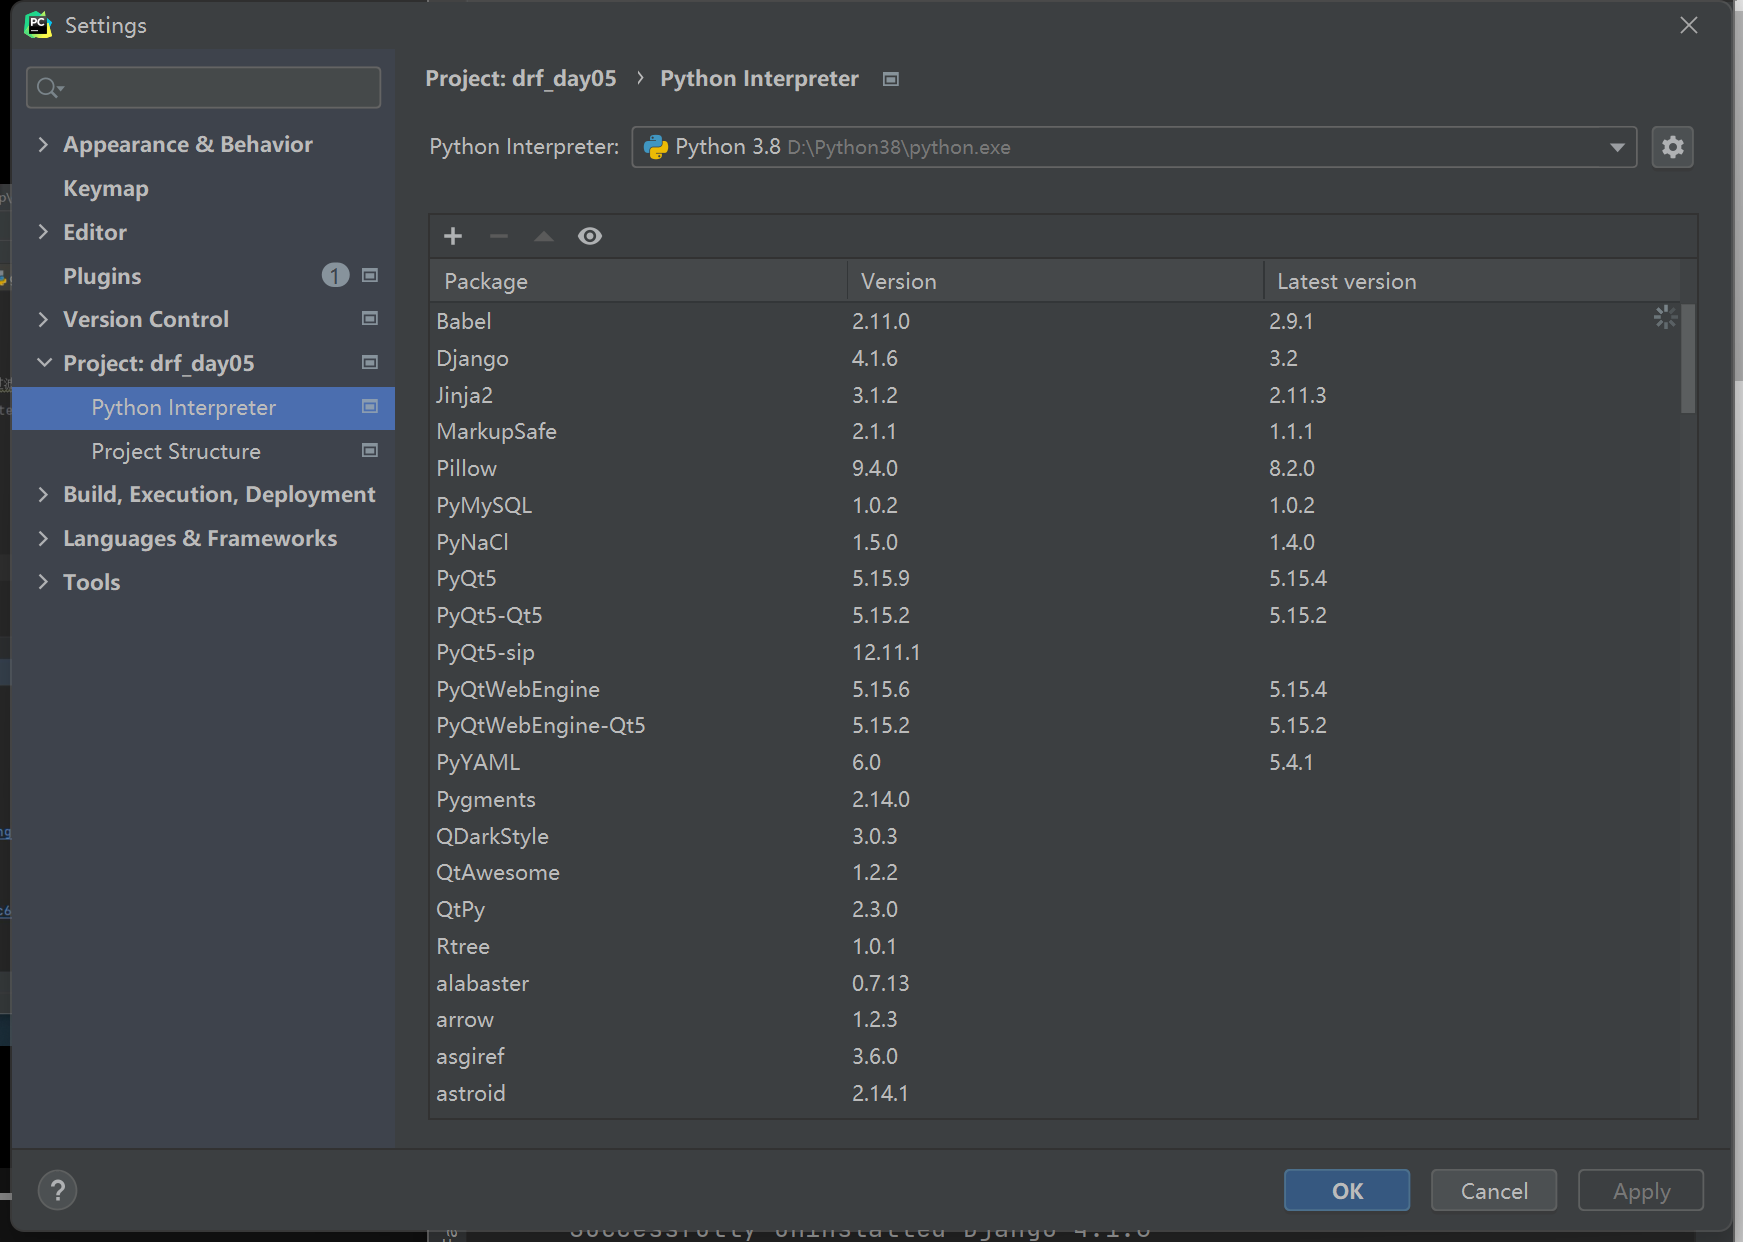Close the Settings dialog
The width and height of the screenshot is (1743, 1242).
(1689, 25)
